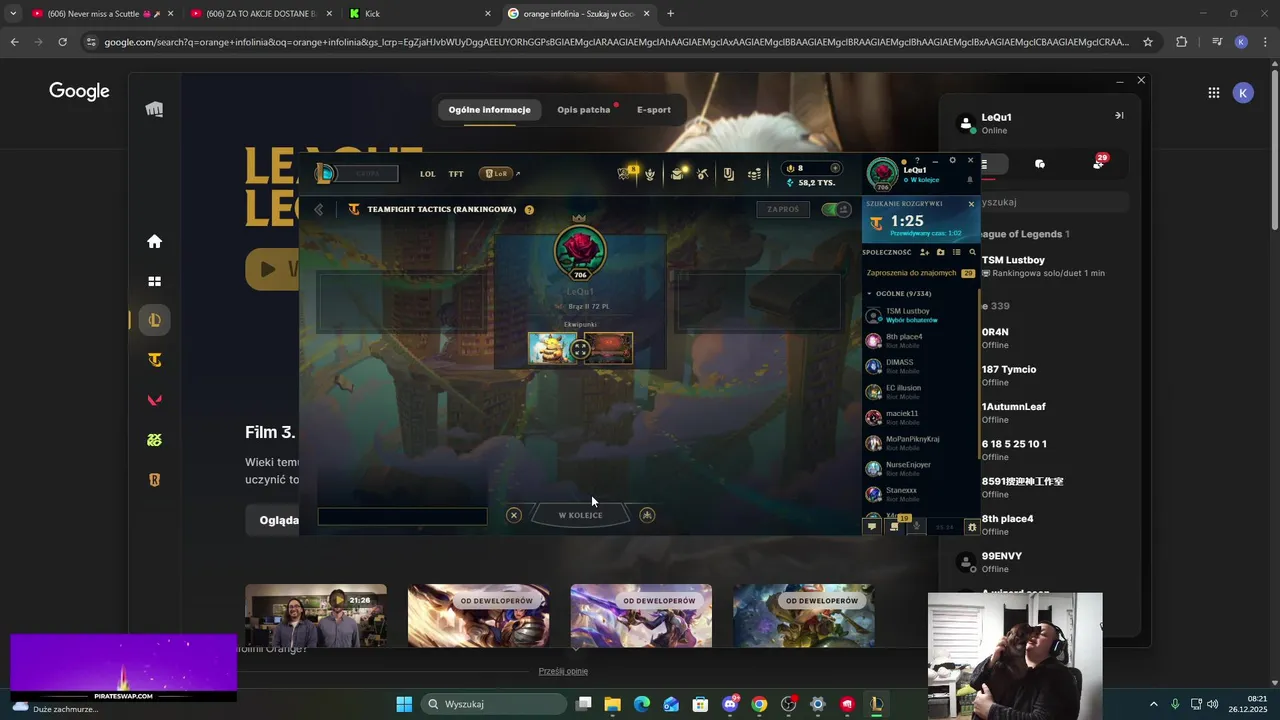1280x720 pixels.
Task: Change friends list view options icon
Action: [x=956, y=252]
